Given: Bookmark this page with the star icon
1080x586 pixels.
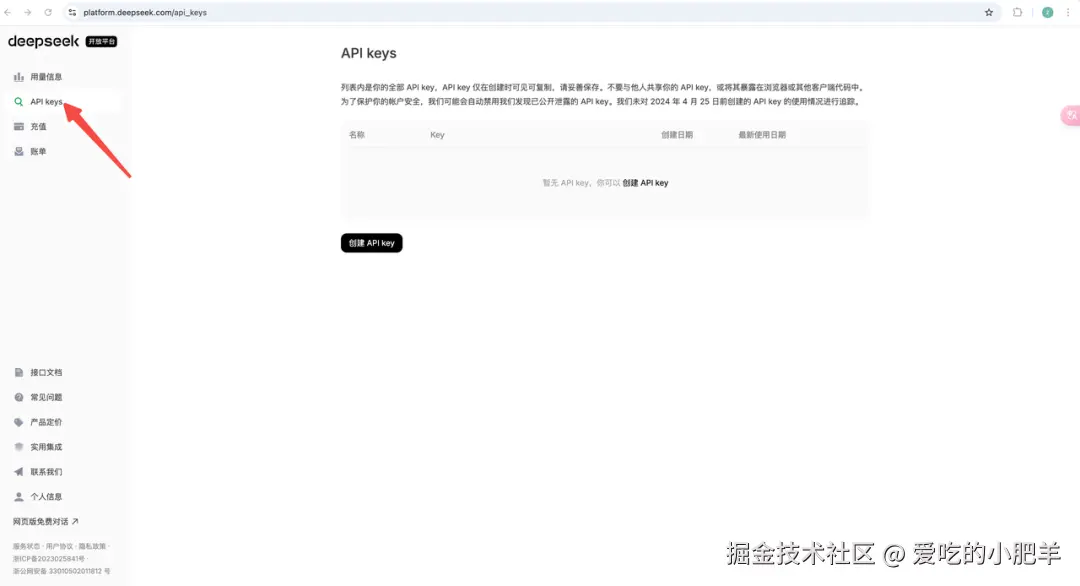Looking at the screenshot, I should point(988,13).
